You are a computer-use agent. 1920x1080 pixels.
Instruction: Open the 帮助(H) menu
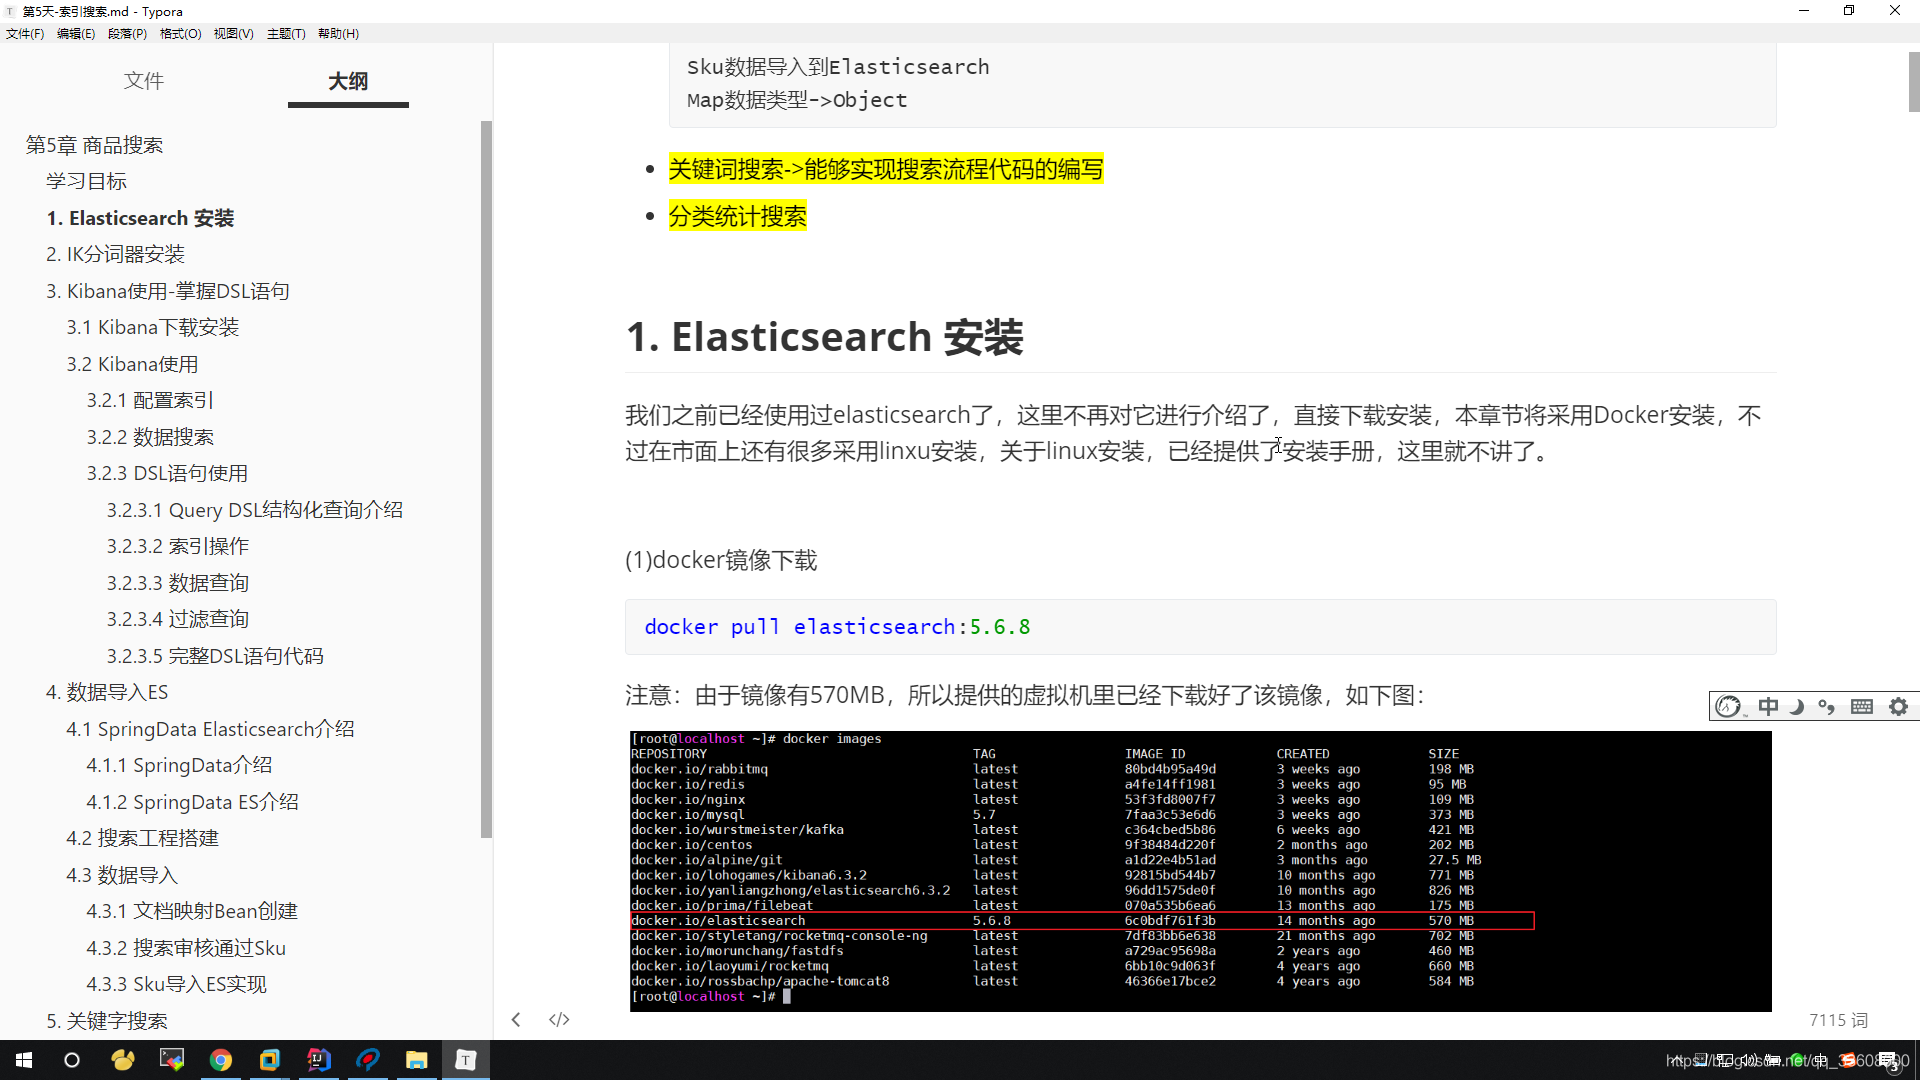pos(338,33)
